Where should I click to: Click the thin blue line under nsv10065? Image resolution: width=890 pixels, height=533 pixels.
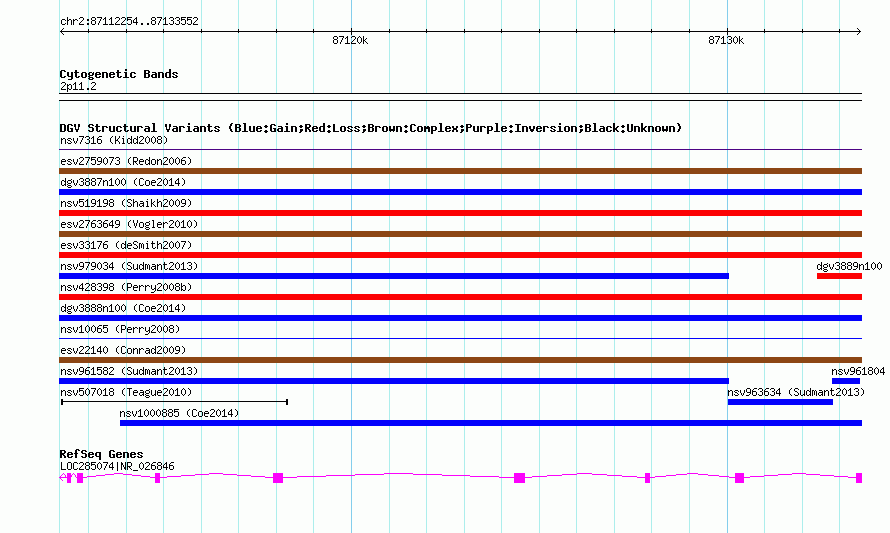[x=460, y=339]
